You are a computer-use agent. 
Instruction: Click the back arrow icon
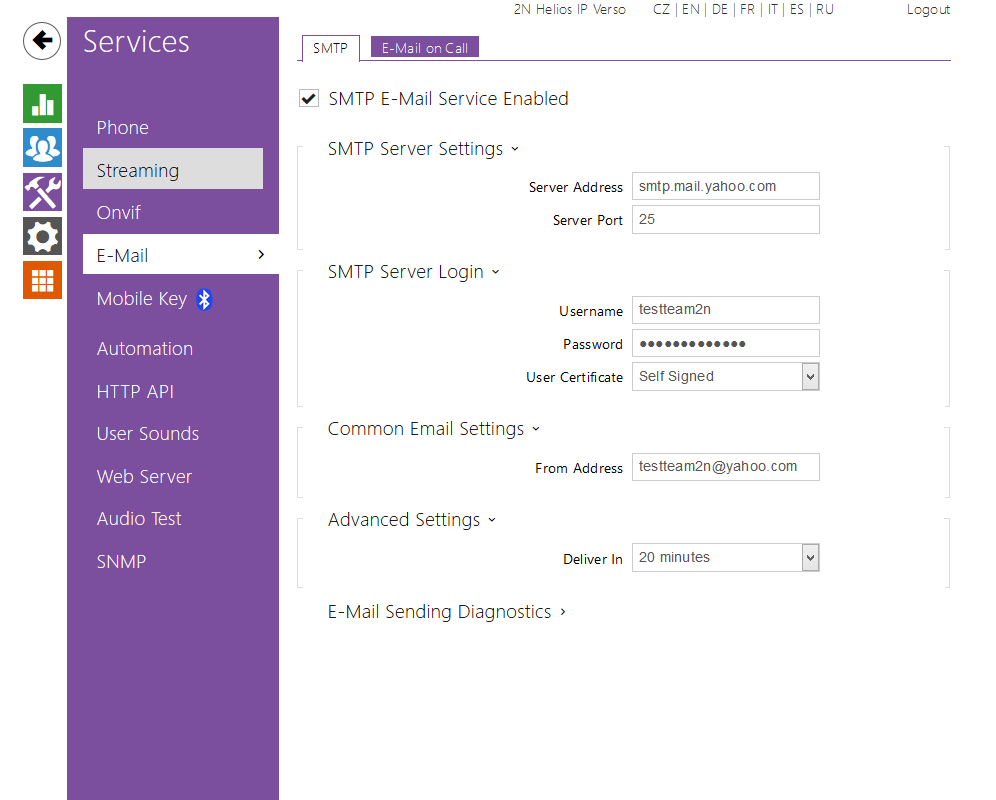(41, 41)
